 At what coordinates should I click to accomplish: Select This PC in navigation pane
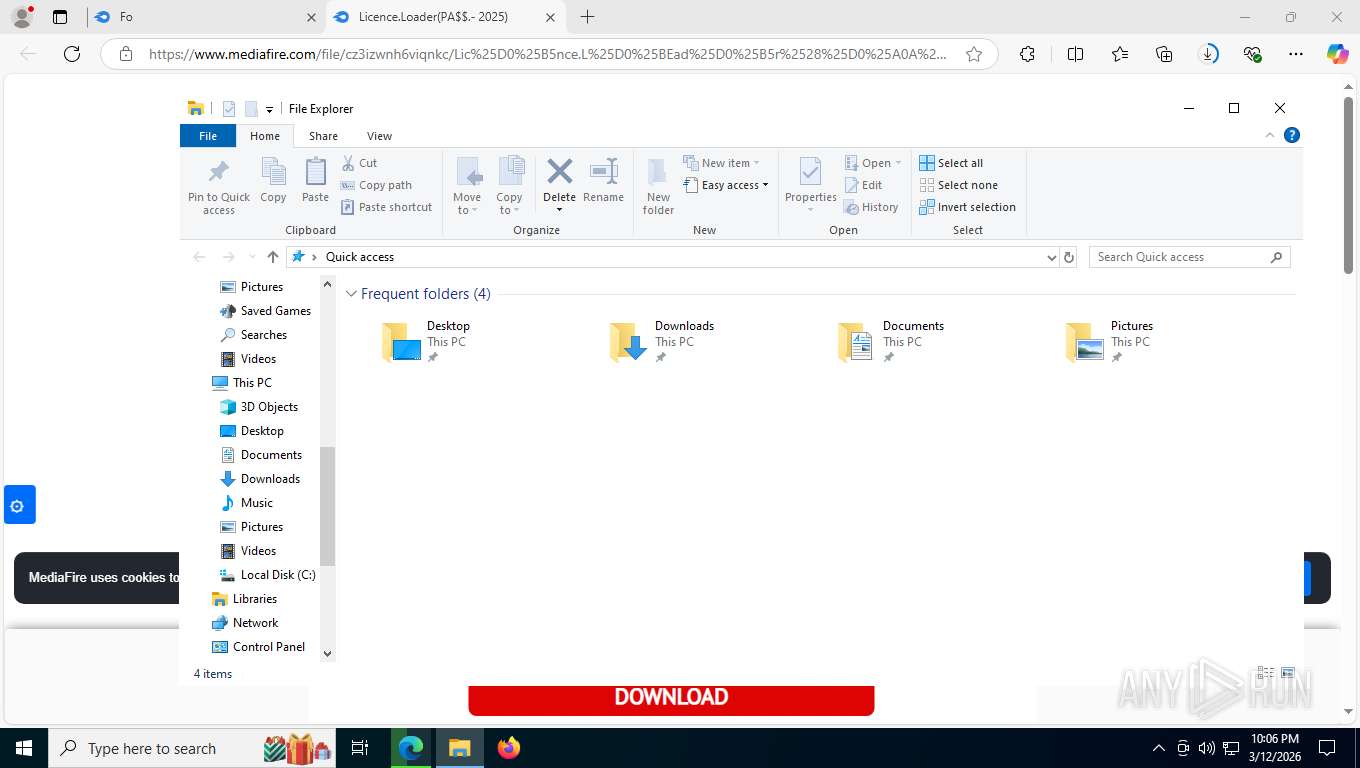241,383
